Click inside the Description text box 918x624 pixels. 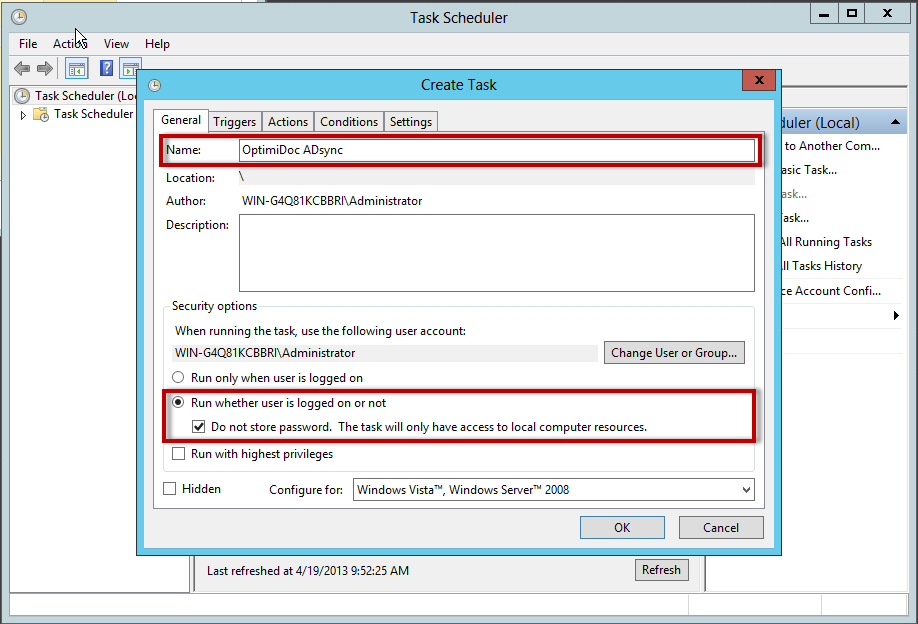(x=496, y=253)
